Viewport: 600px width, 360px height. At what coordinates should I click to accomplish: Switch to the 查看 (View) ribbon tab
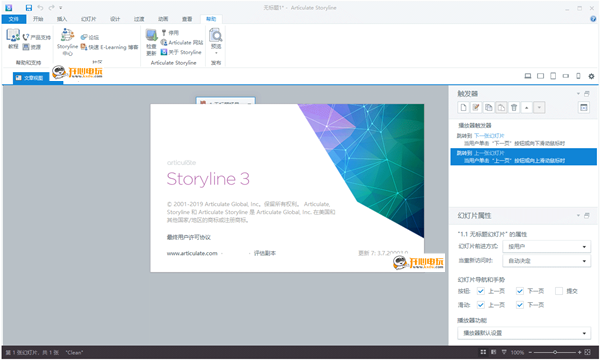[x=187, y=19]
